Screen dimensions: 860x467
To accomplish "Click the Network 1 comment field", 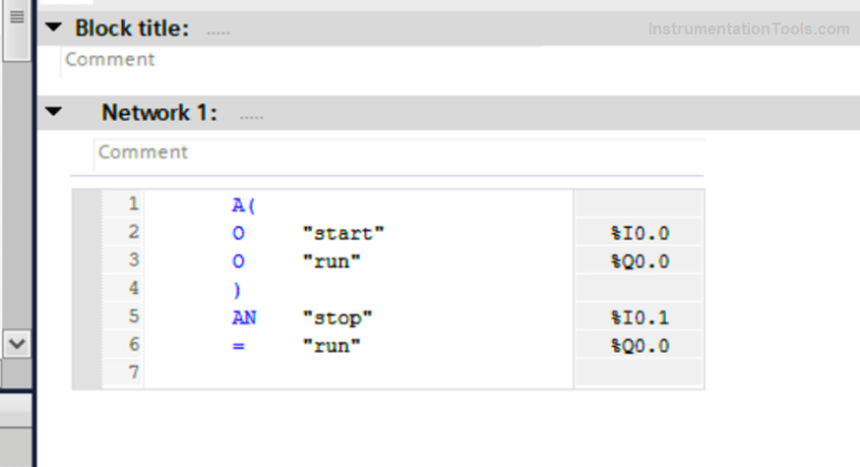I will [400, 153].
